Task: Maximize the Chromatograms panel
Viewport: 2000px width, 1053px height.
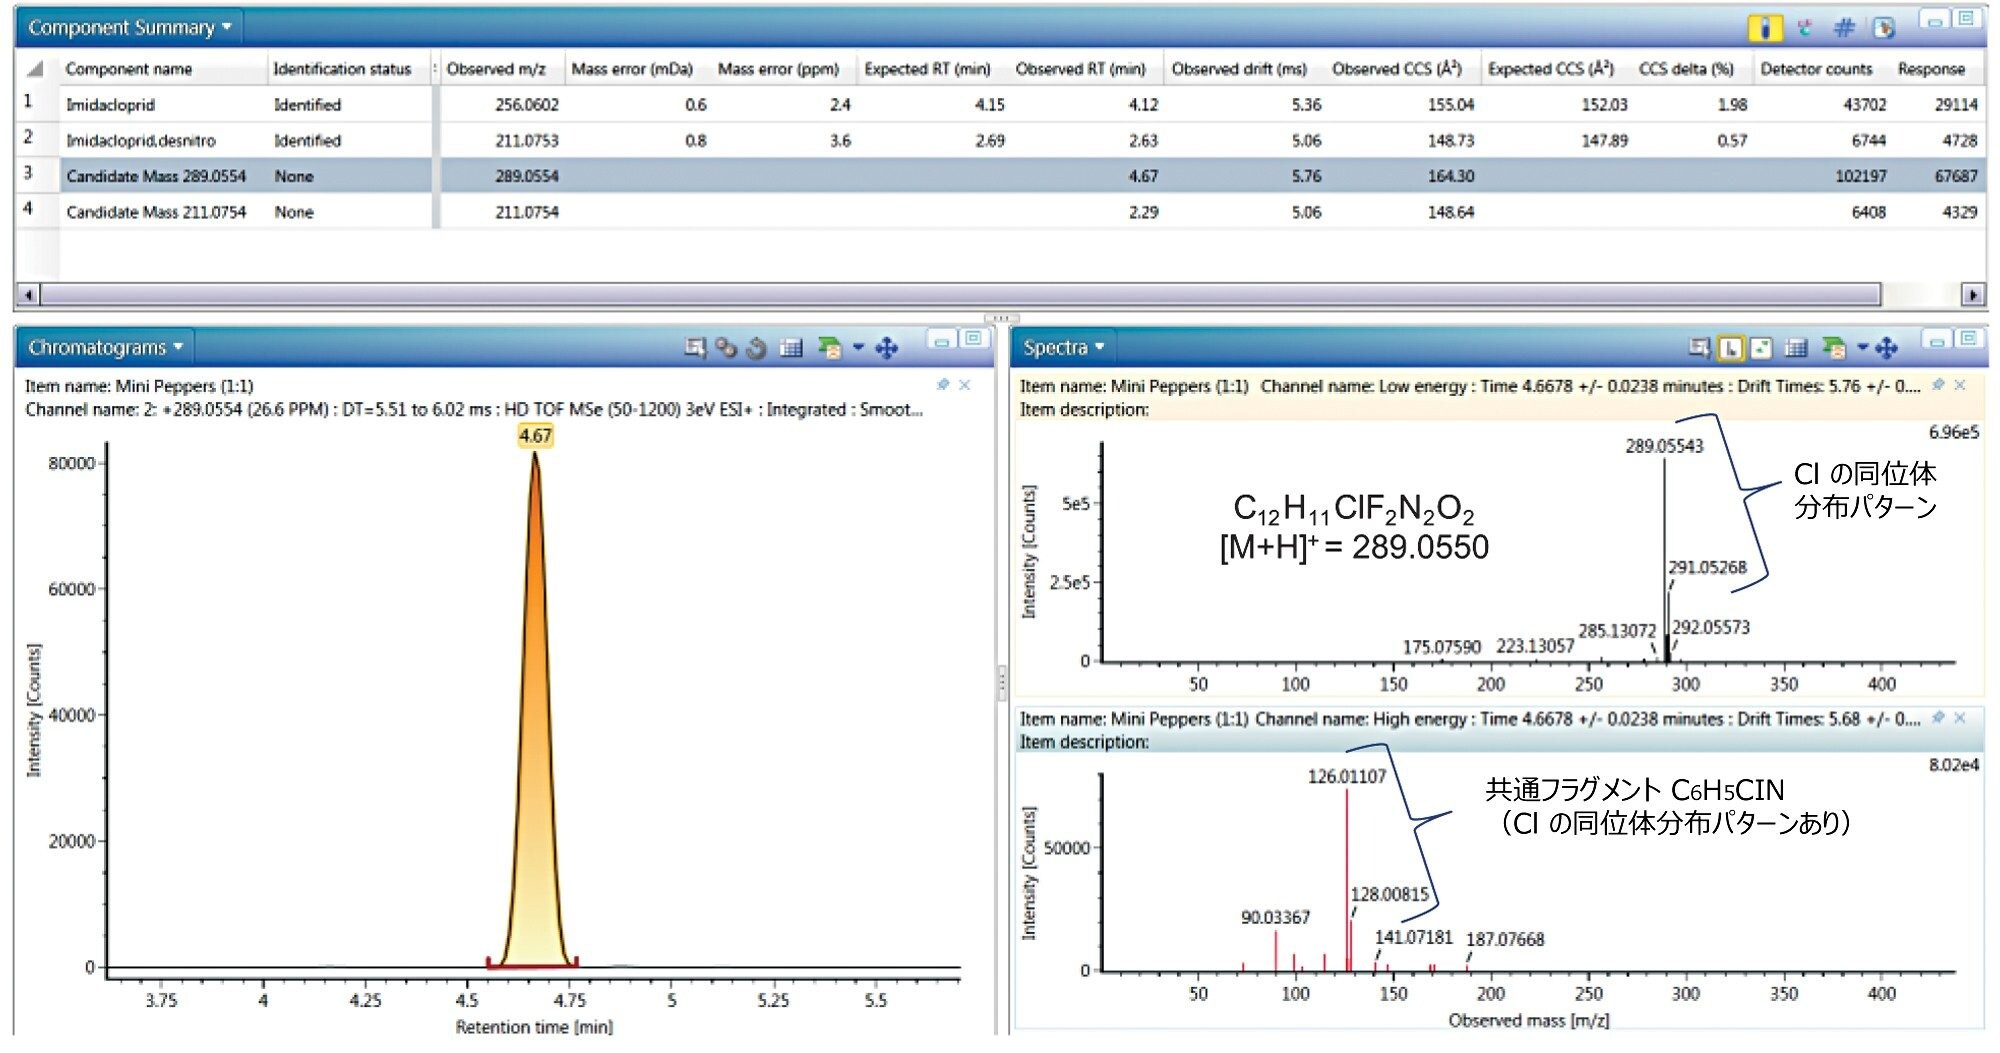Action: point(972,339)
